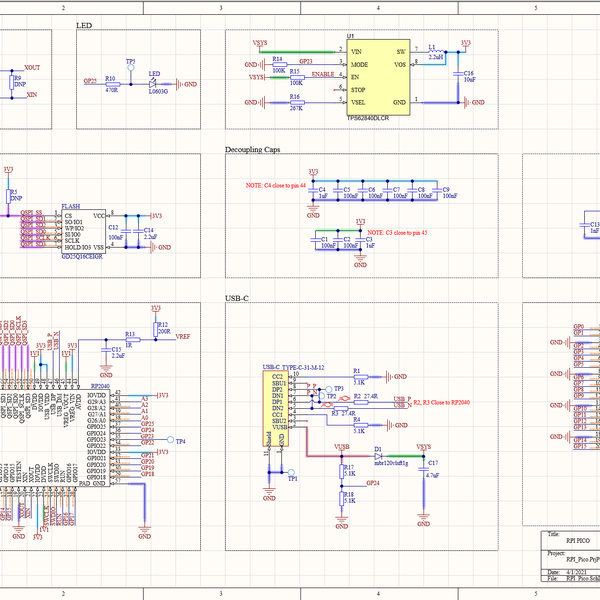Select capacitor C16 10uF
600x600 pixels.
[x=458, y=75]
